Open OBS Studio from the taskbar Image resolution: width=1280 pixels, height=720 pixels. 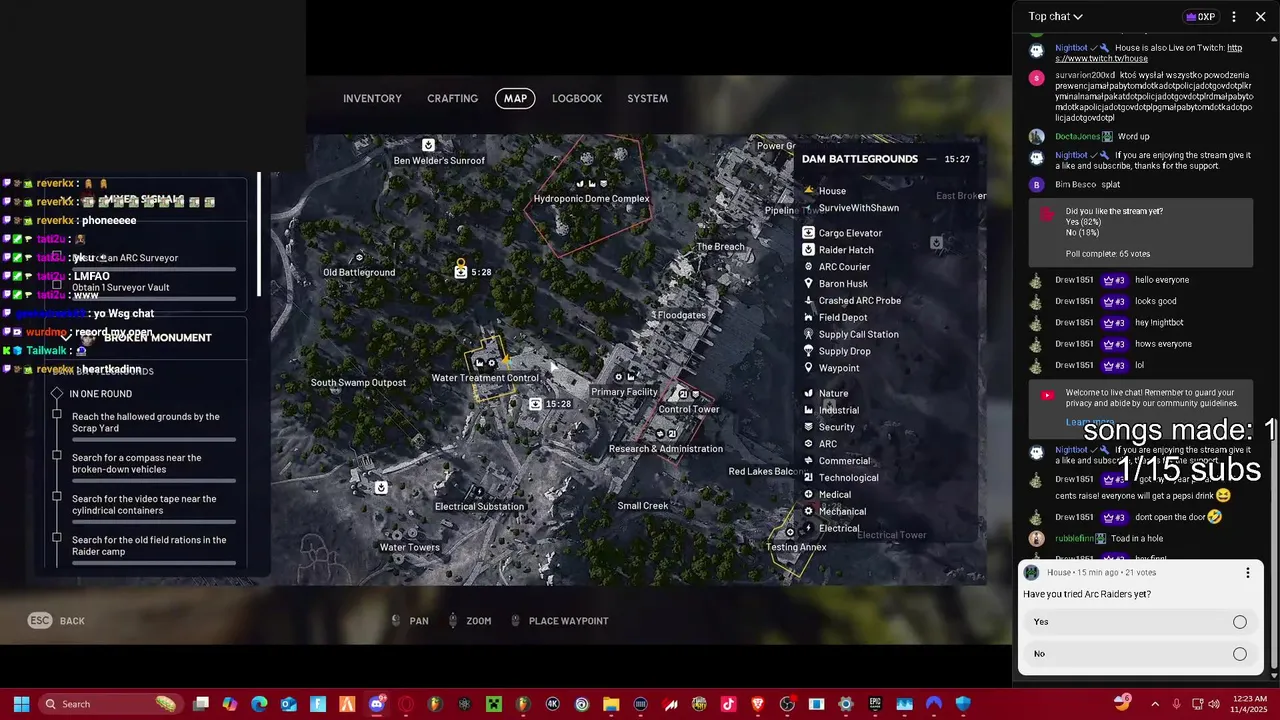tap(787, 704)
